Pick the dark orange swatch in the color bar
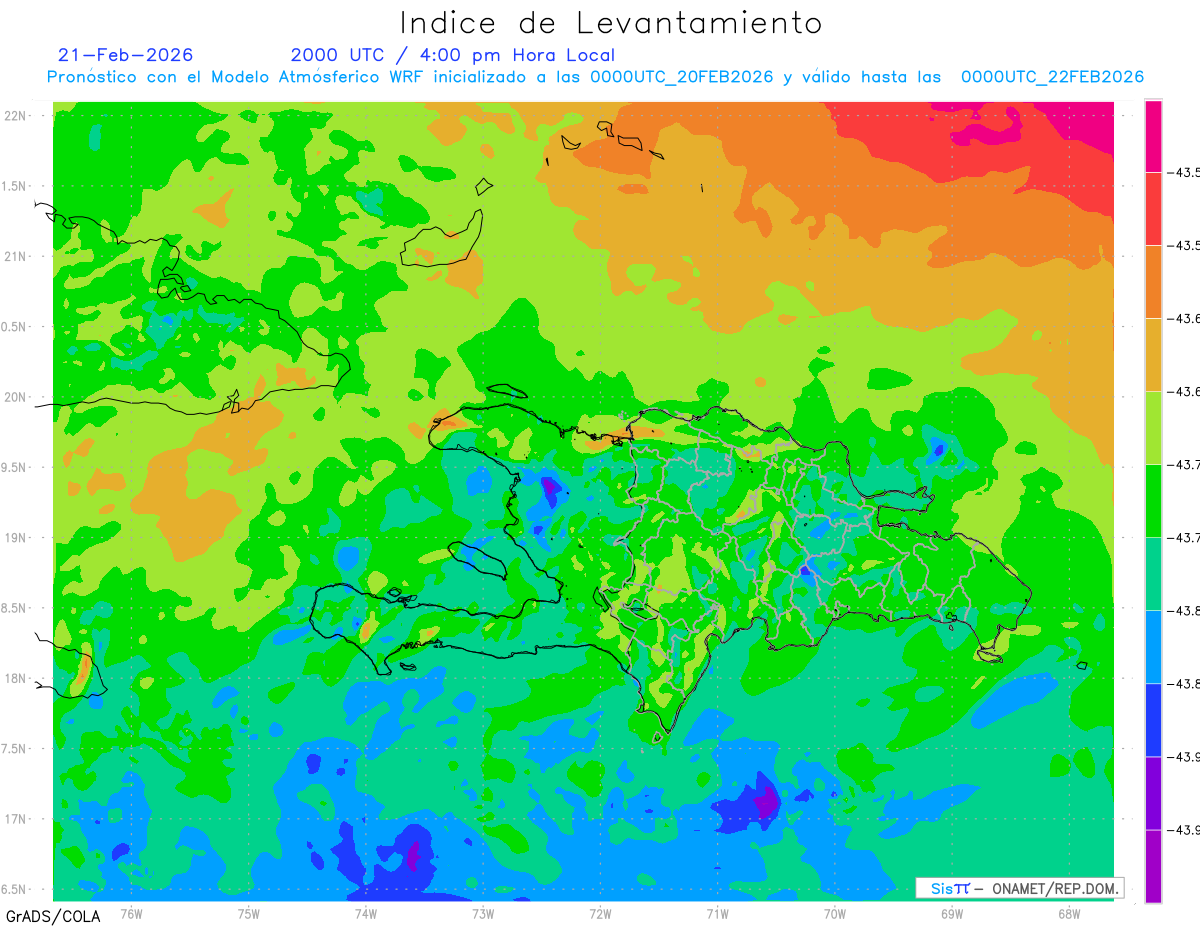Viewport: 1200px width, 927px height. tap(1153, 282)
